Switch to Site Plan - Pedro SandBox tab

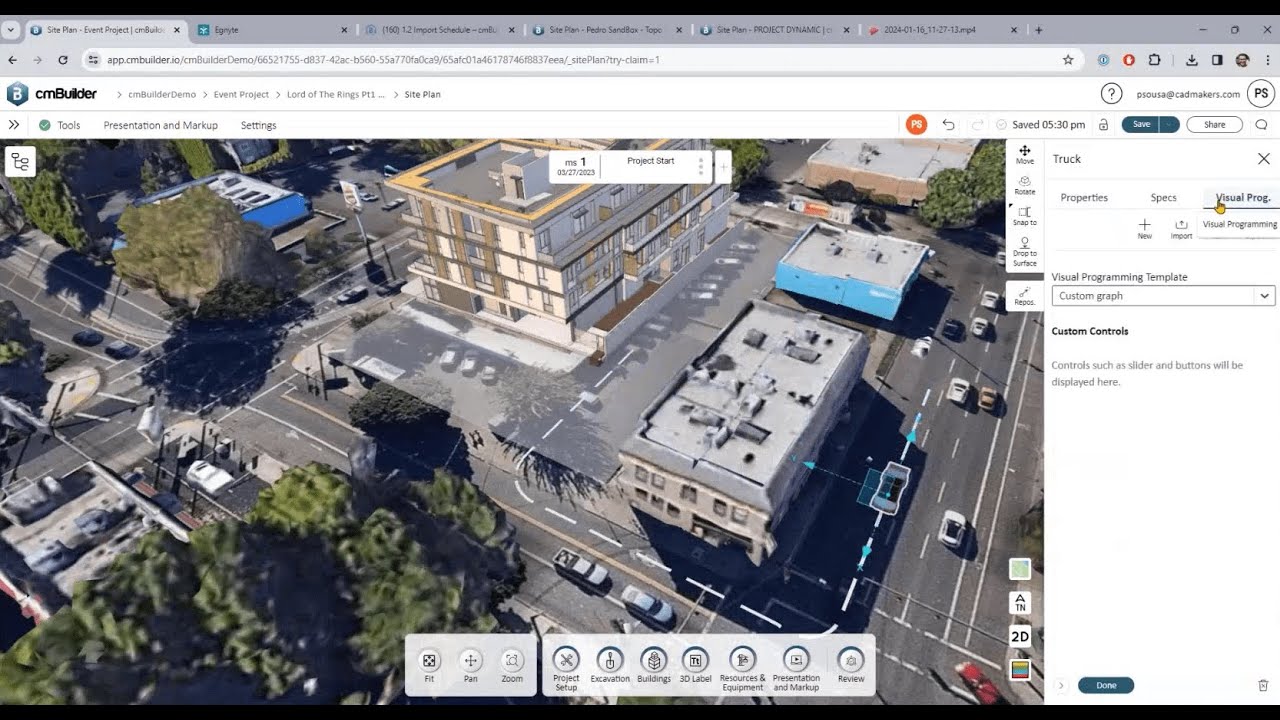(x=607, y=30)
